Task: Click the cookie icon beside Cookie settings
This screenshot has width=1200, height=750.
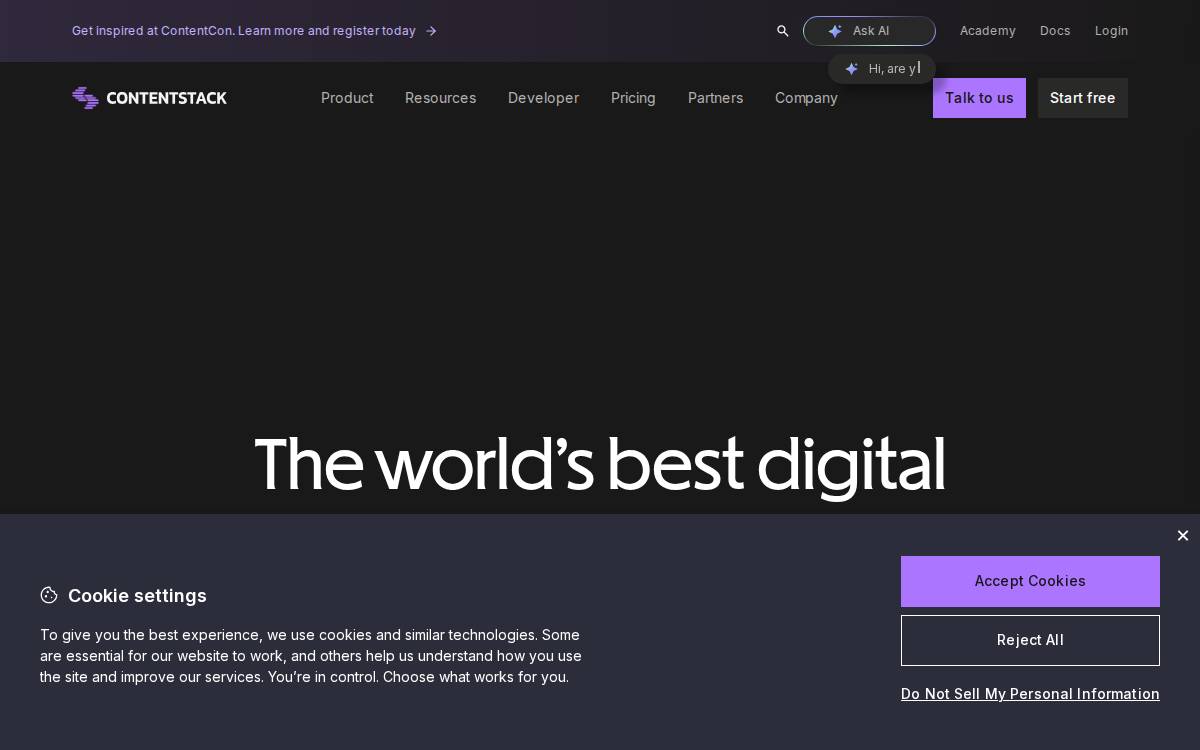Action: [x=49, y=595]
